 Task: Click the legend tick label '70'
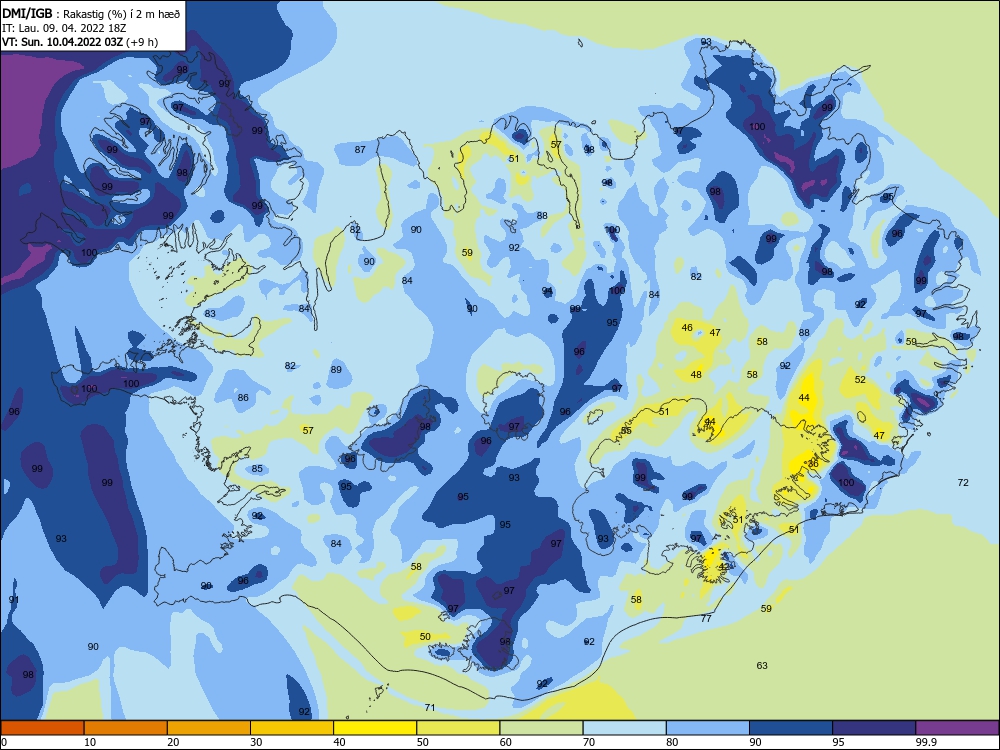[x=589, y=742]
